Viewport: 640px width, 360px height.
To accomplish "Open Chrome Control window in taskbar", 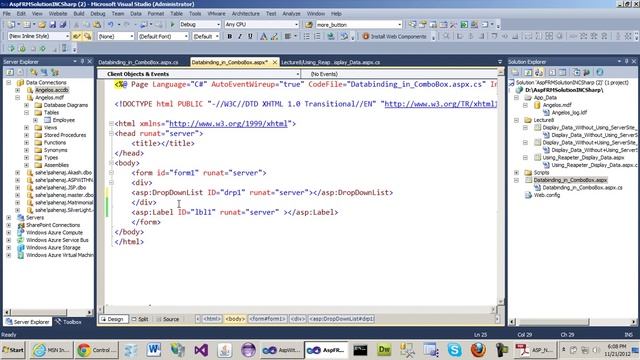I will pyautogui.click(x=96, y=350).
